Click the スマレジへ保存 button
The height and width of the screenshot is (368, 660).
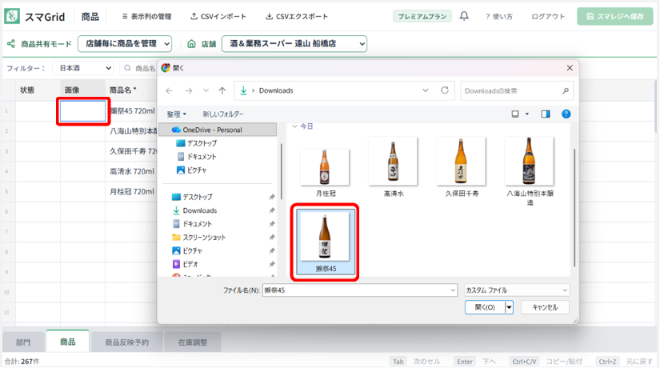point(615,16)
